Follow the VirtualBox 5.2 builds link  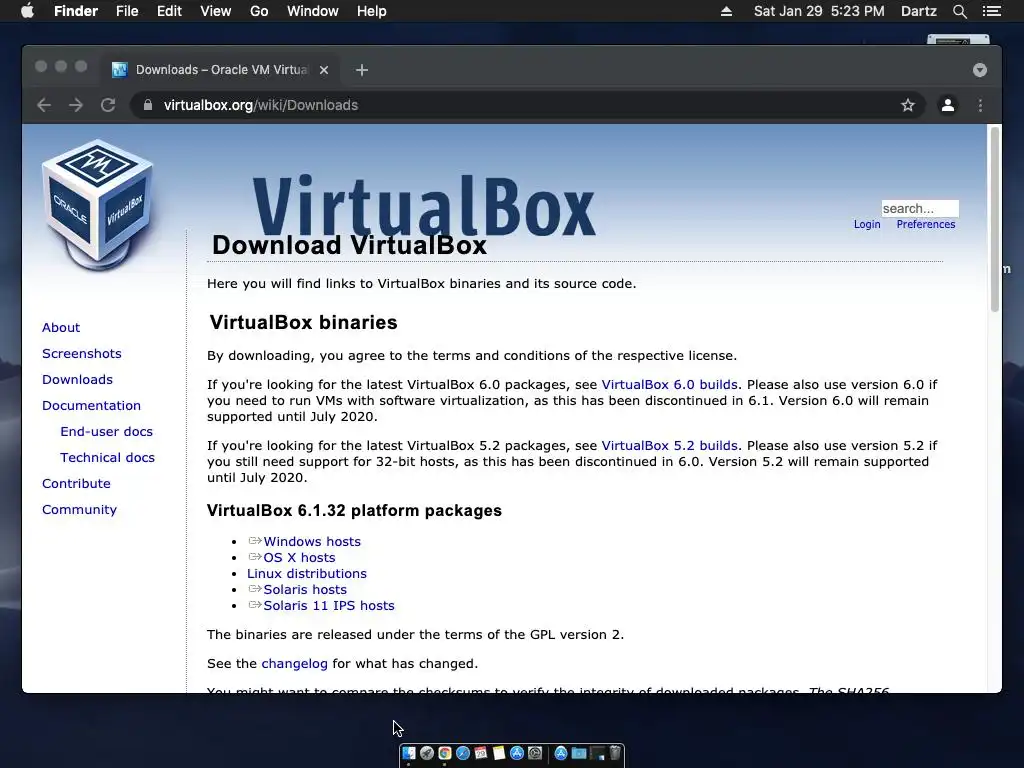[669, 445]
